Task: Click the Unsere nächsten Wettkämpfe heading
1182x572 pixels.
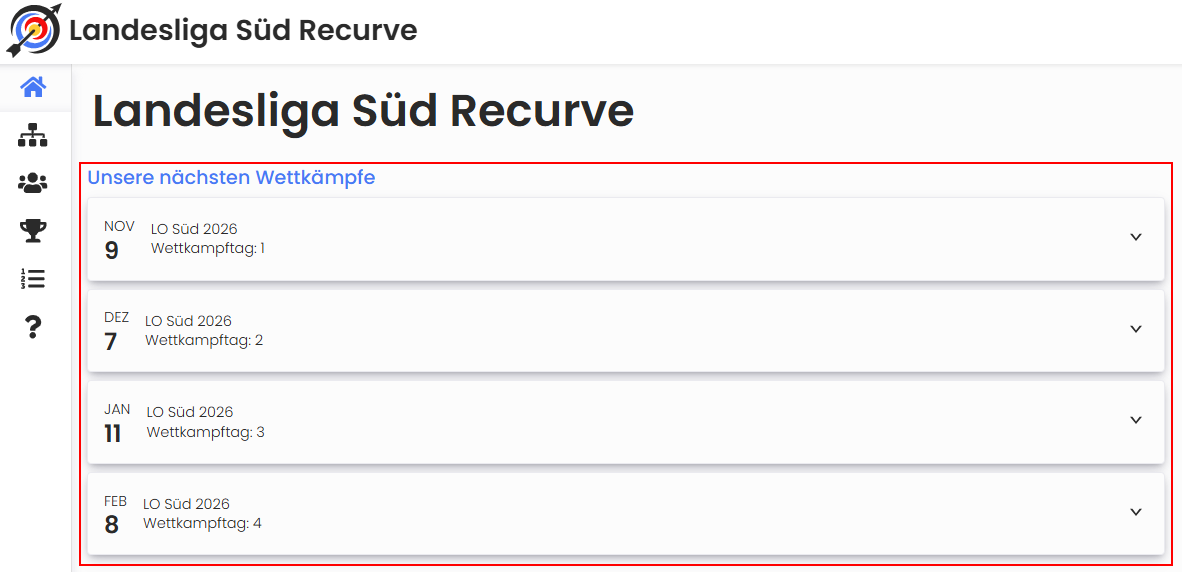Action: click(231, 178)
